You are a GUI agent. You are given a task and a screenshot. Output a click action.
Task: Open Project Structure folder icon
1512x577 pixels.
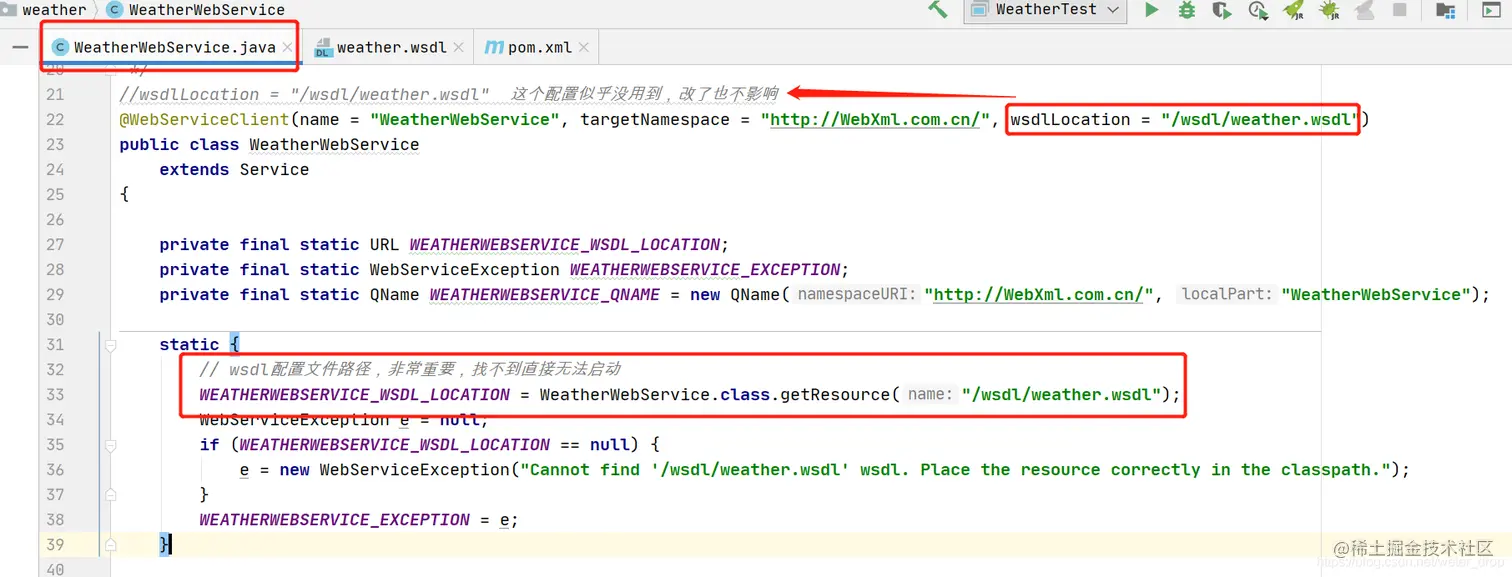pyautogui.click(x=1444, y=10)
